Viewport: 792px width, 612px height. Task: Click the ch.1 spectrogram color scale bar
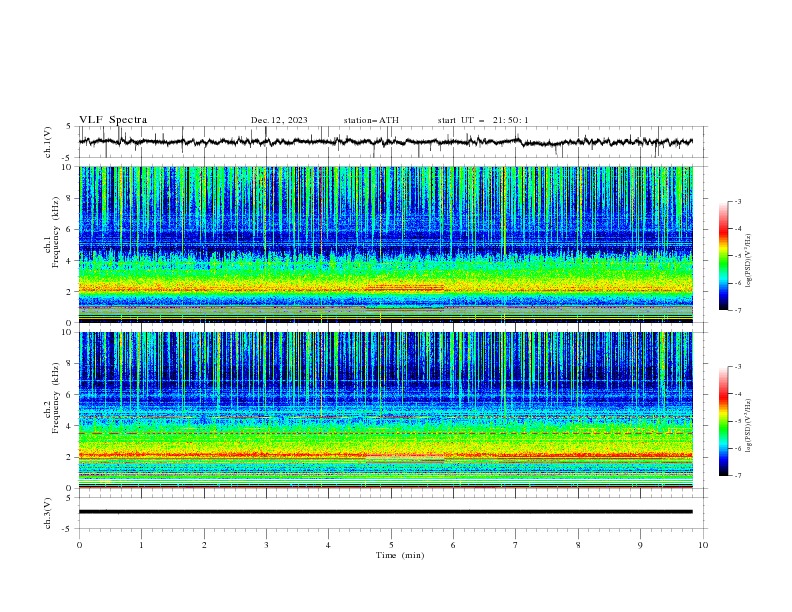(723, 256)
